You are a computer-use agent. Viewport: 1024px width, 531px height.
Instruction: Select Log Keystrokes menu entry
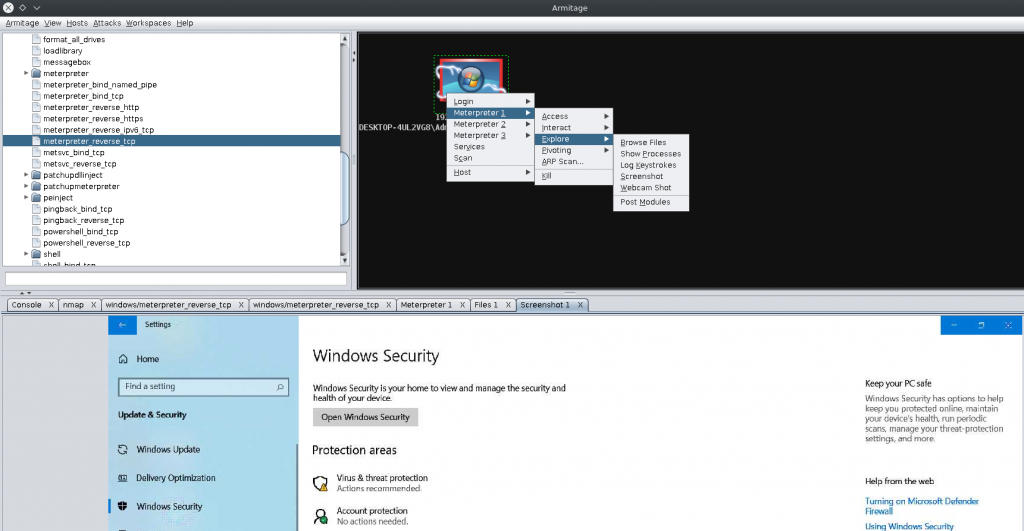point(650,165)
